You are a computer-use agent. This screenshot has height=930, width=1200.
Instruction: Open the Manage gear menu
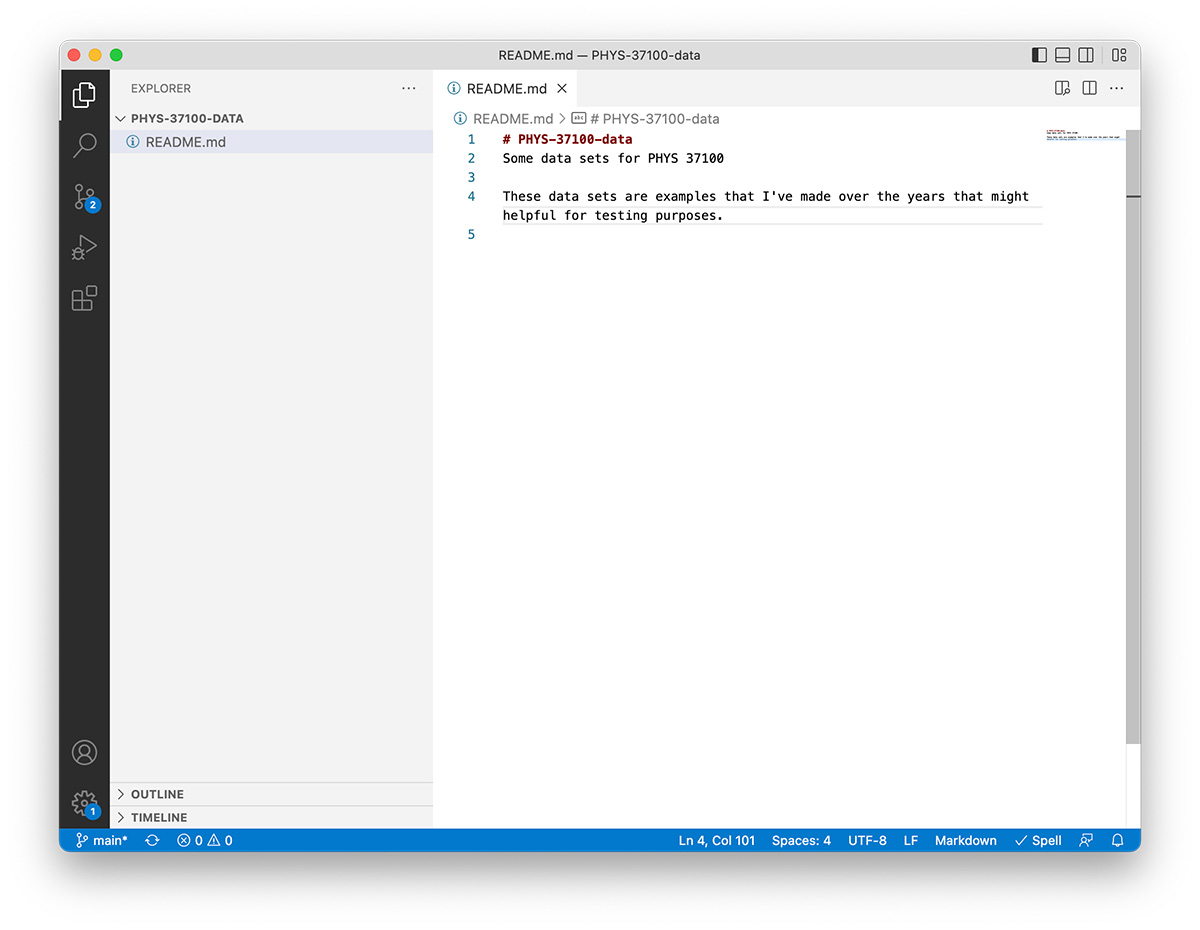pyautogui.click(x=84, y=802)
